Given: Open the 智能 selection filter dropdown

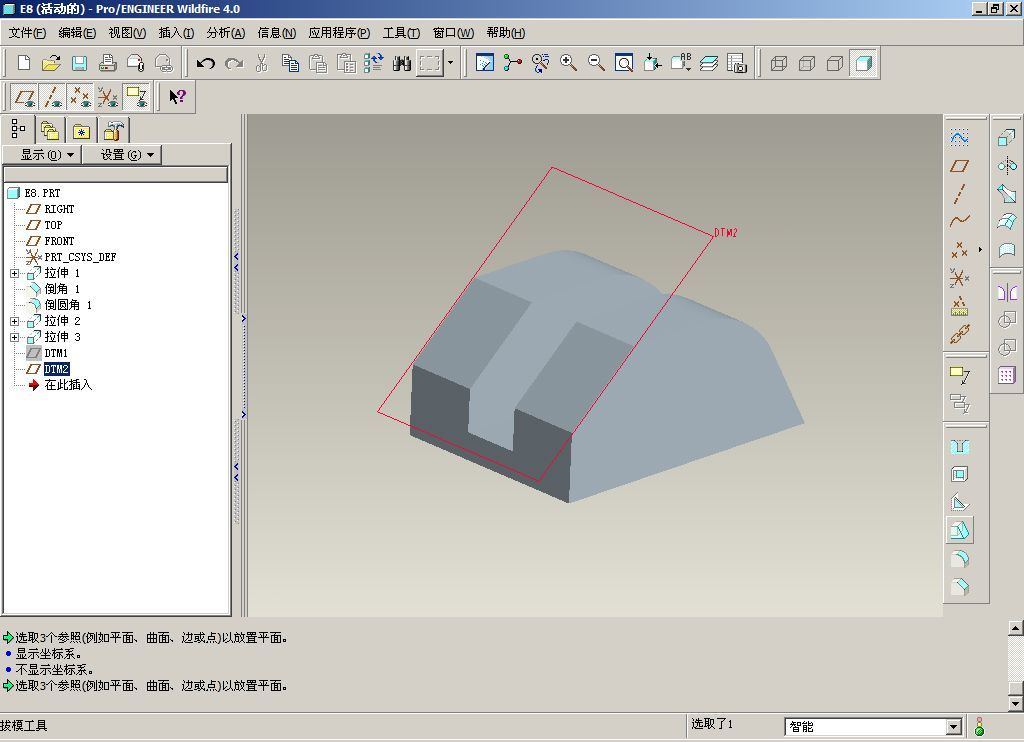Looking at the screenshot, I should (953, 726).
